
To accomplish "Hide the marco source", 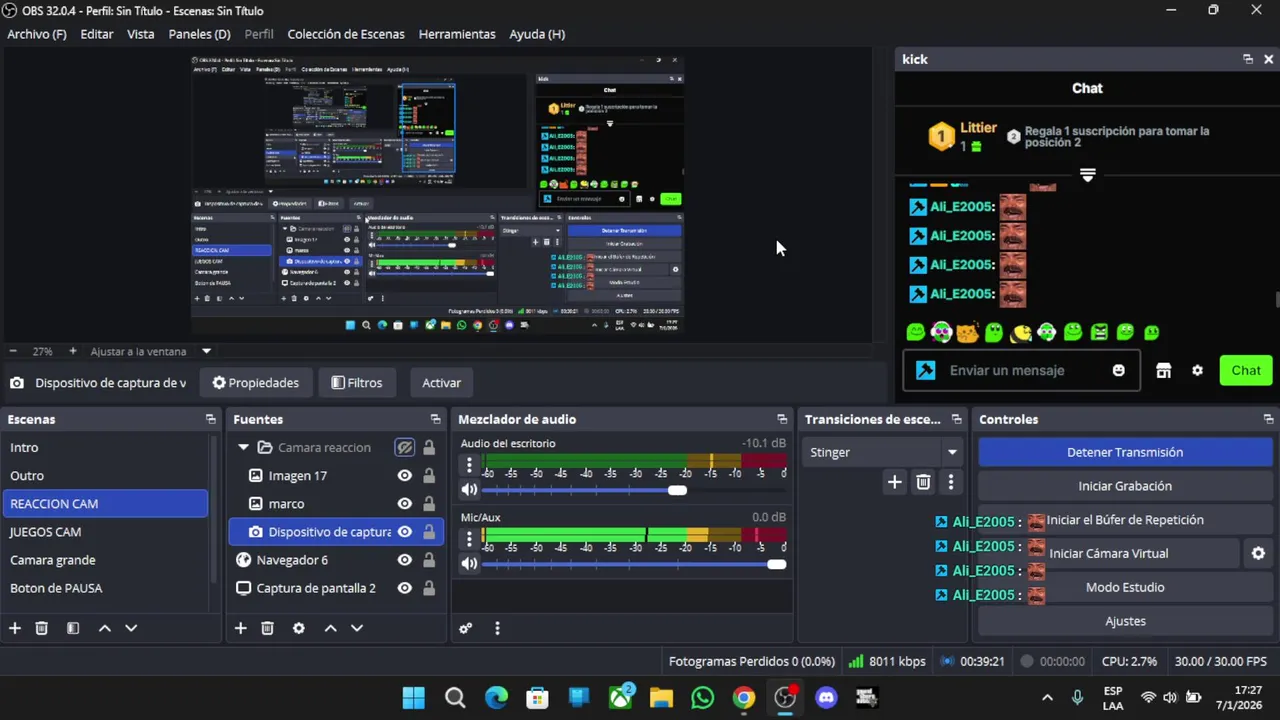I will click(404, 504).
